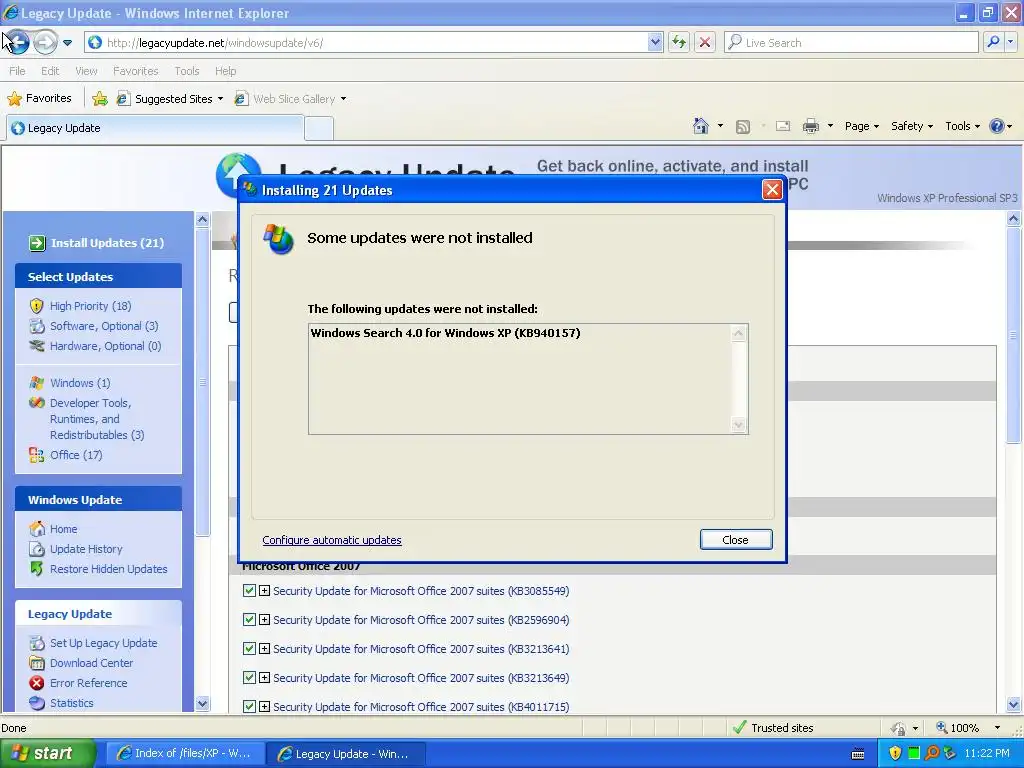Open the Favorites menu in menu bar
This screenshot has height=768, width=1024.
(135, 71)
